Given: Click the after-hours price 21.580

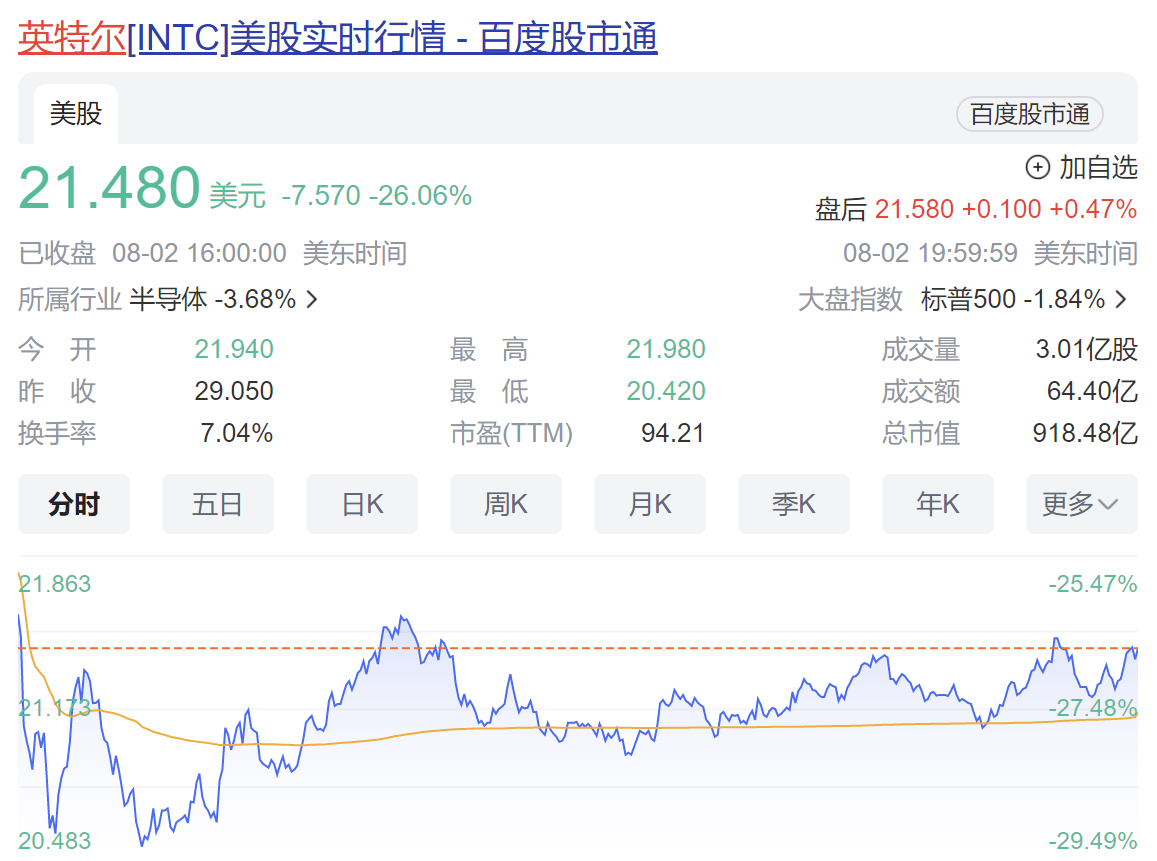Looking at the screenshot, I should pos(914,209).
